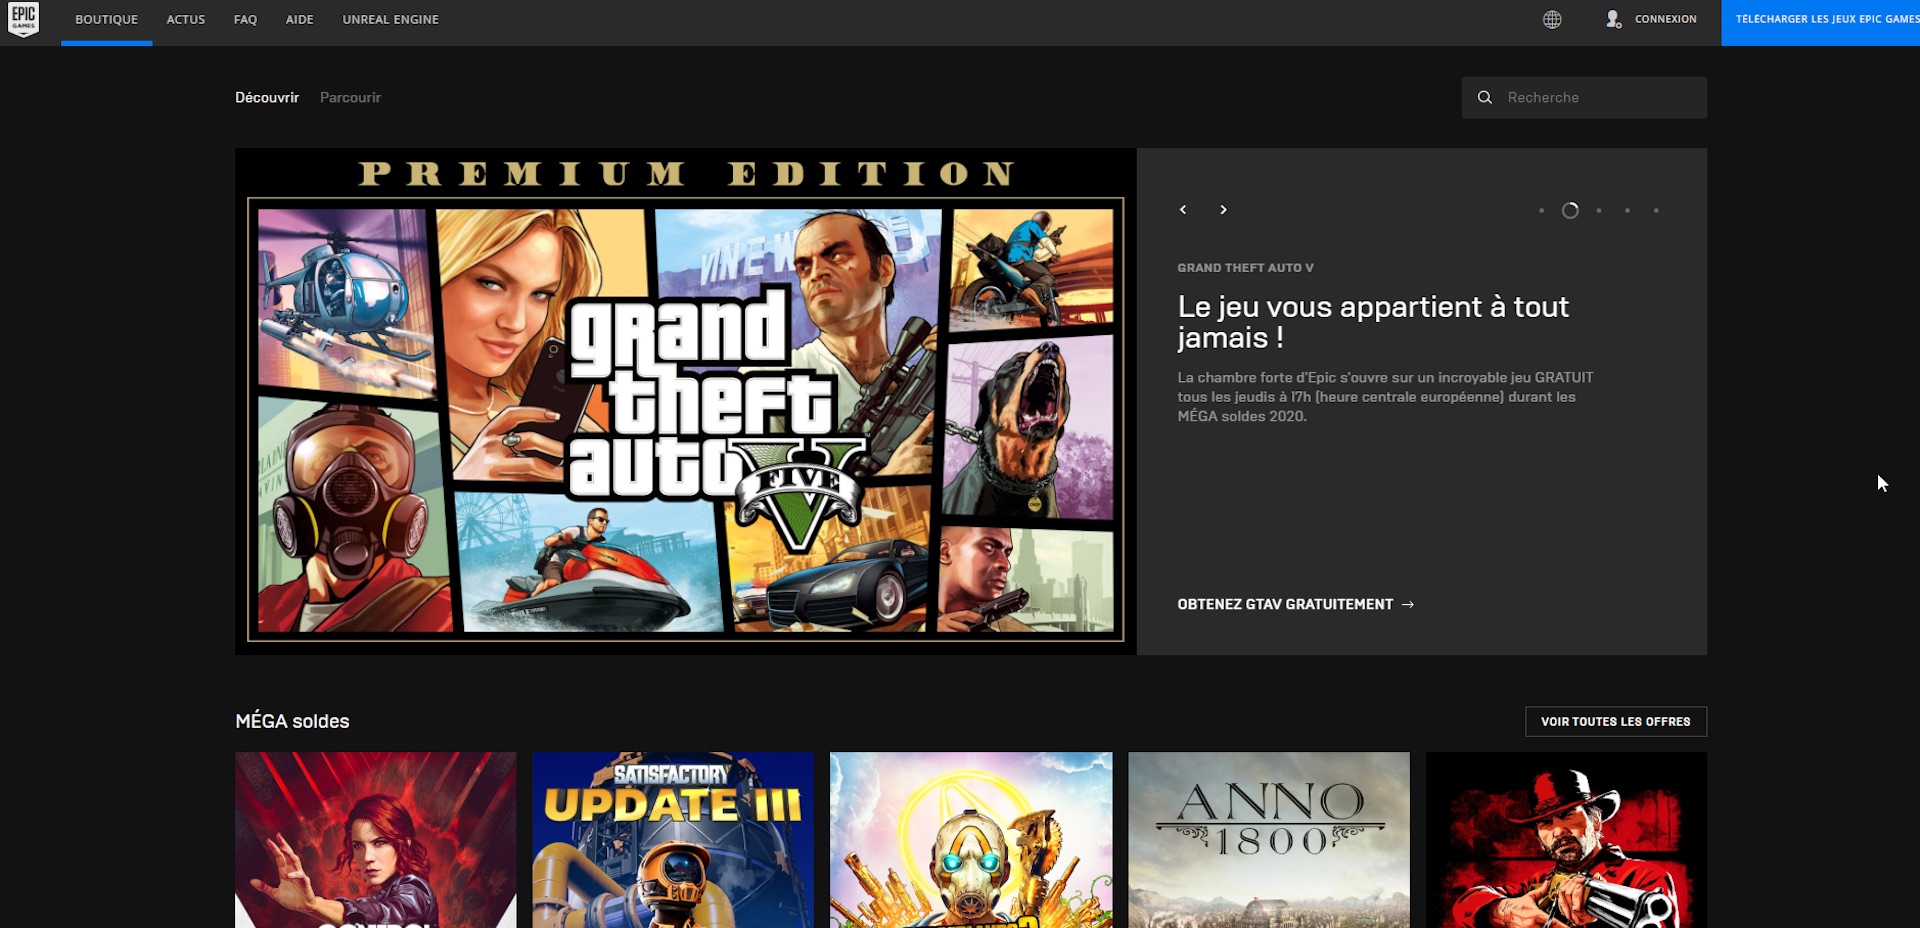Image resolution: width=1920 pixels, height=928 pixels.
Task: Open the Red Dead Redemption thumbnail
Action: [x=1566, y=840]
